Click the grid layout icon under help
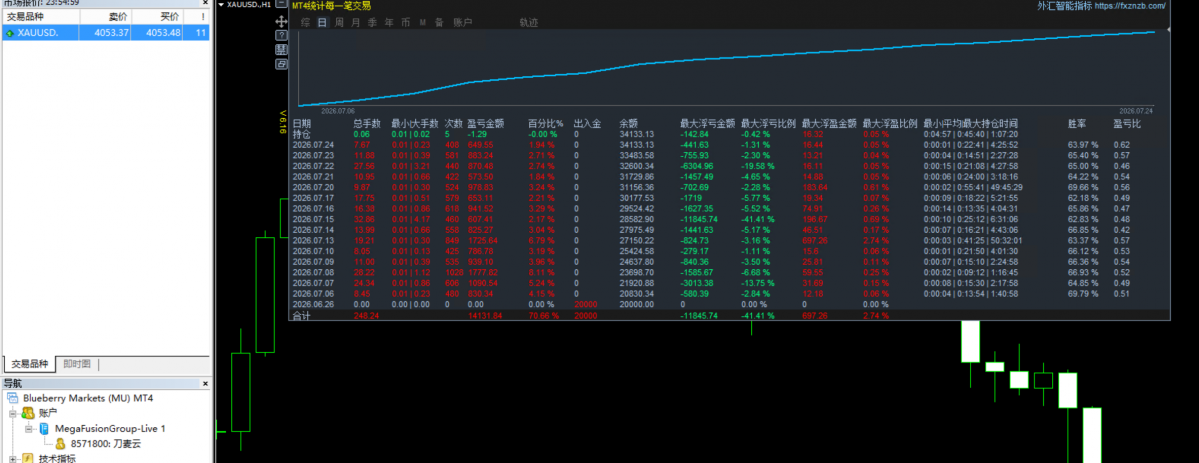The height and width of the screenshot is (463, 1199). tap(281, 50)
